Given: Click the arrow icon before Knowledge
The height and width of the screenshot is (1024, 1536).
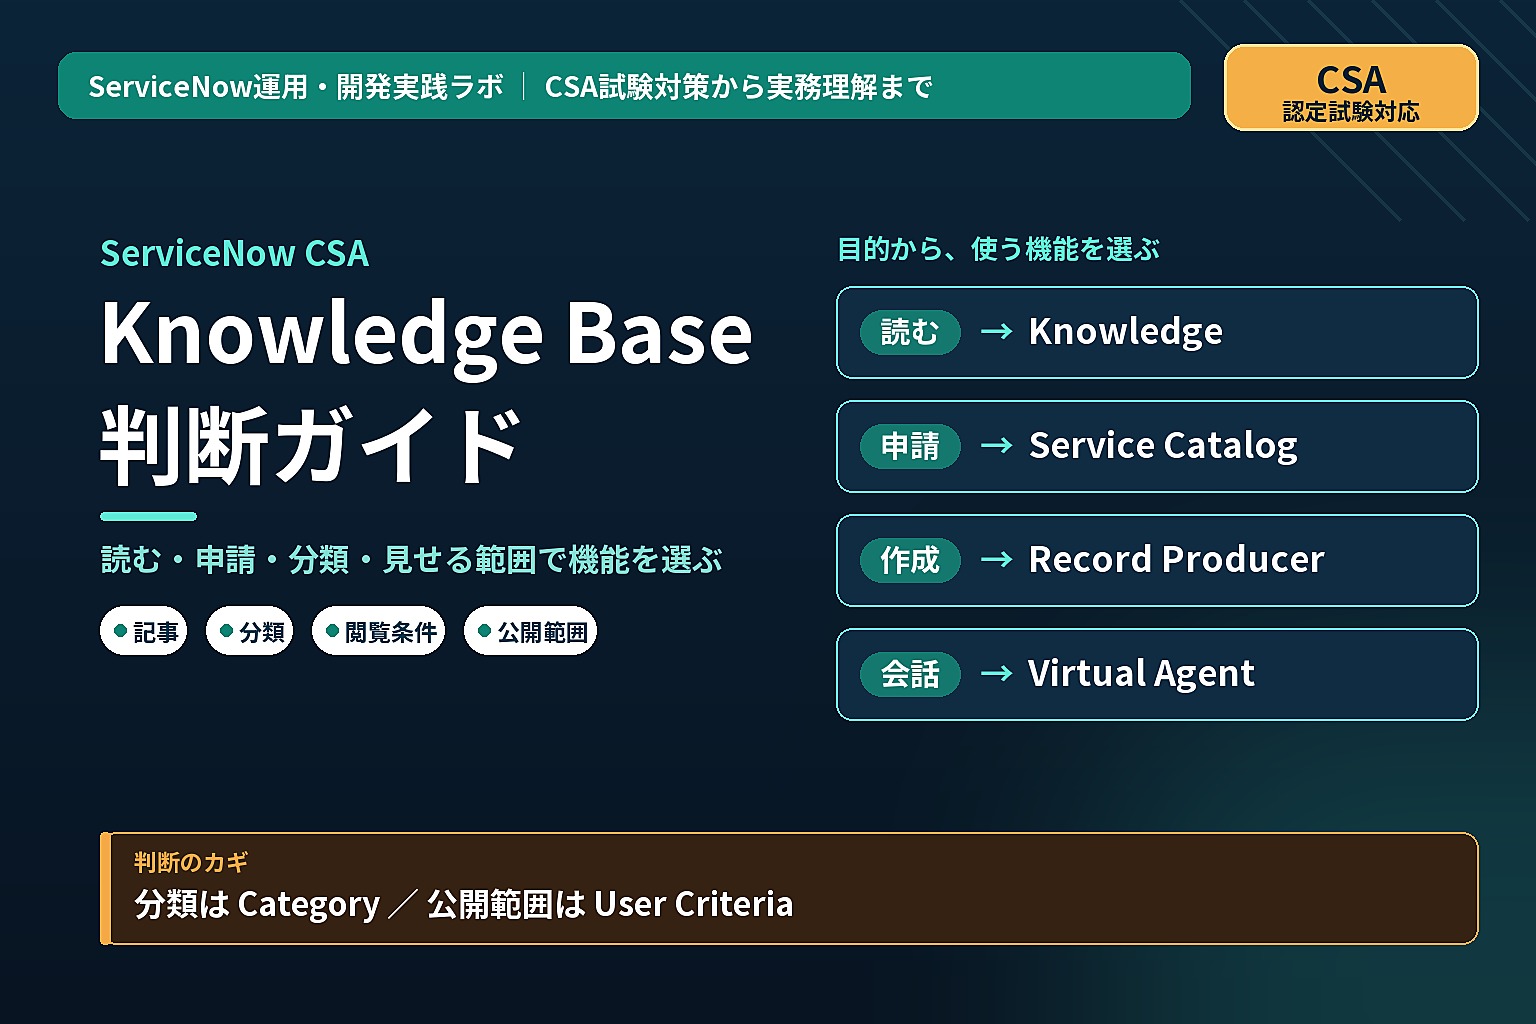Looking at the screenshot, I should pos(996,331).
